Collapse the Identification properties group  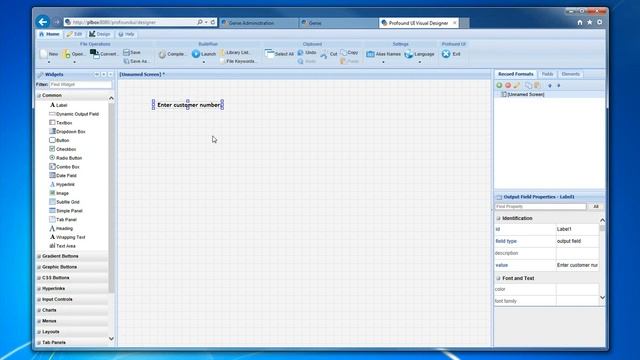(x=498, y=218)
